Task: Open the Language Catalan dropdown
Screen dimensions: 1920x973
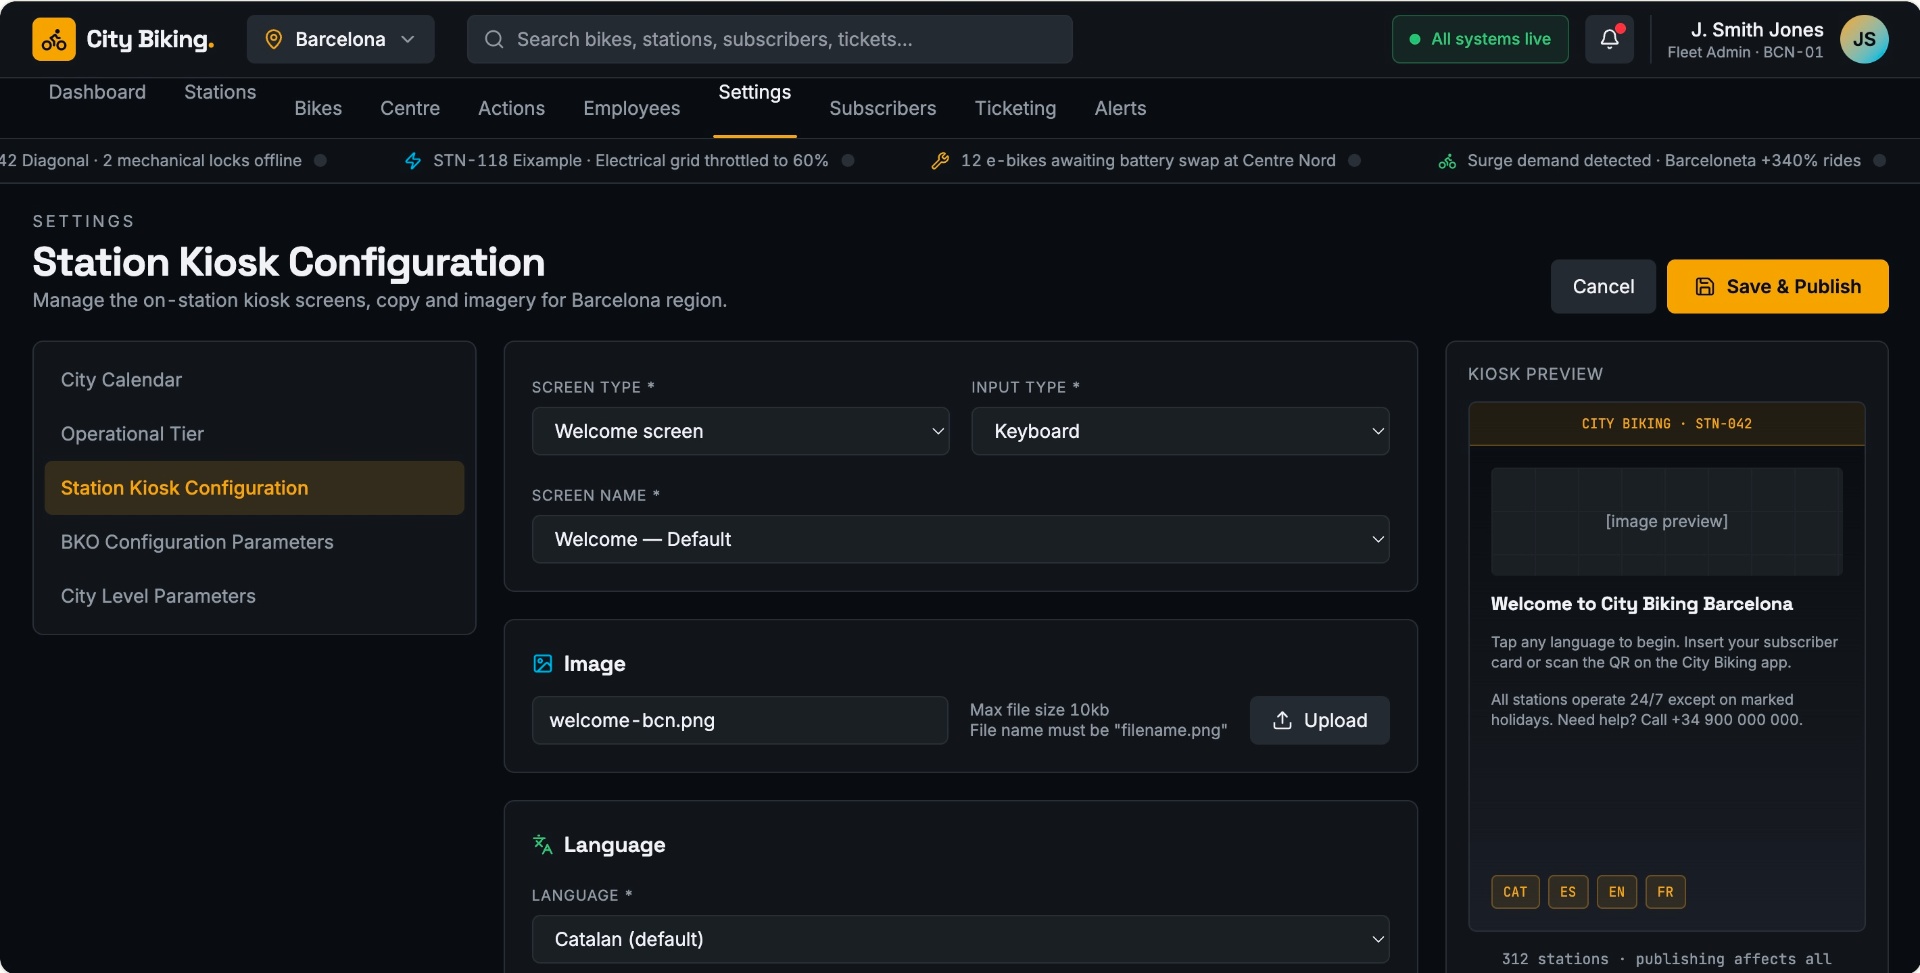Action: [x=960, y=939]
